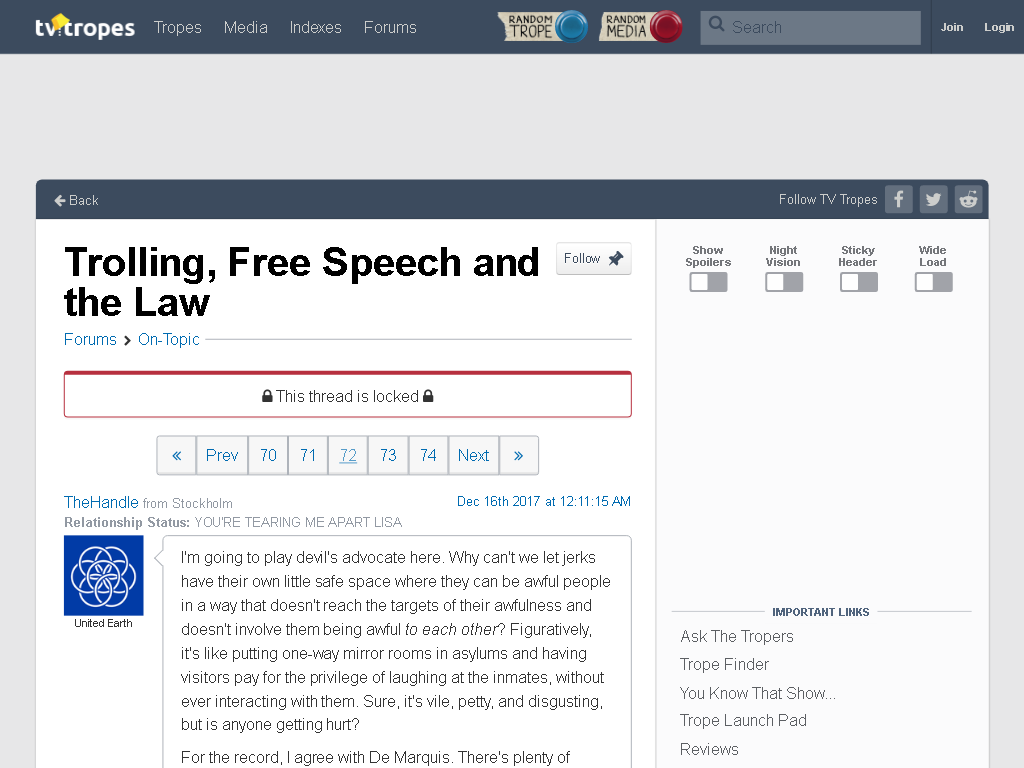Open TheHandle's United Earth avatar
The image size is (1024, 768).
104,575
